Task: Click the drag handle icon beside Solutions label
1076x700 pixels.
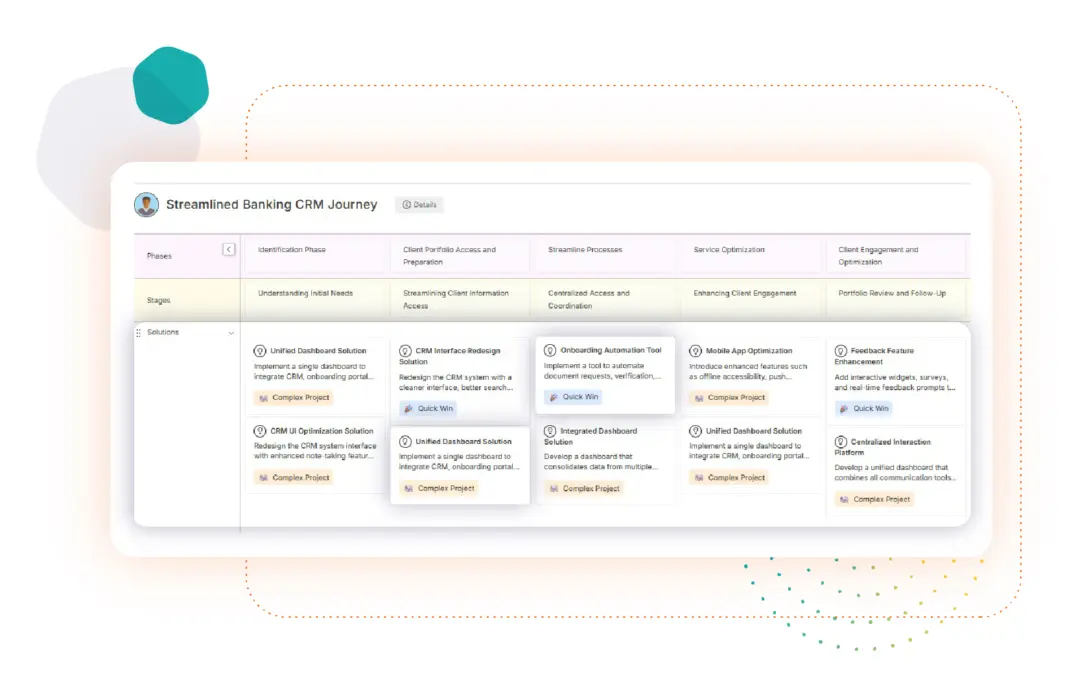Action: coord(139,332)
